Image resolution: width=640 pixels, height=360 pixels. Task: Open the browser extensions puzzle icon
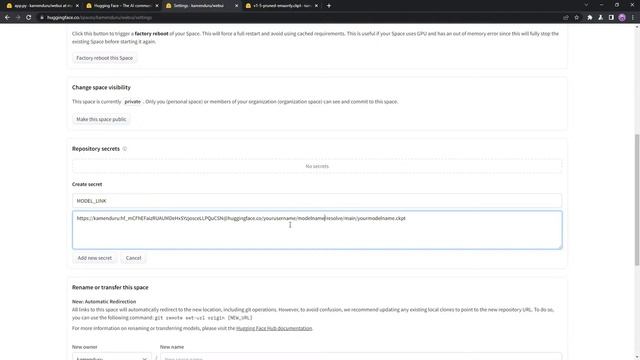pyautogui.click(x=590, y=18)
